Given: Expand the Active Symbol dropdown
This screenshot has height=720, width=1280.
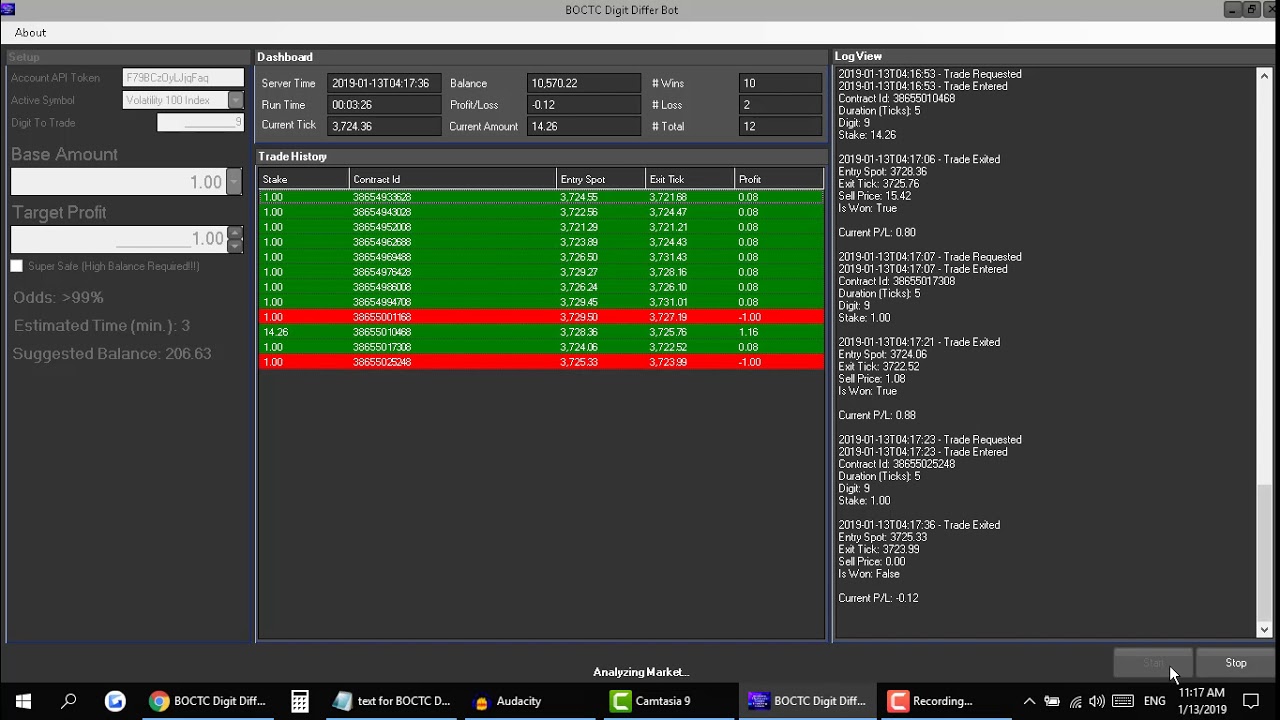Looking at the screenshot, I should click(235, 100).
